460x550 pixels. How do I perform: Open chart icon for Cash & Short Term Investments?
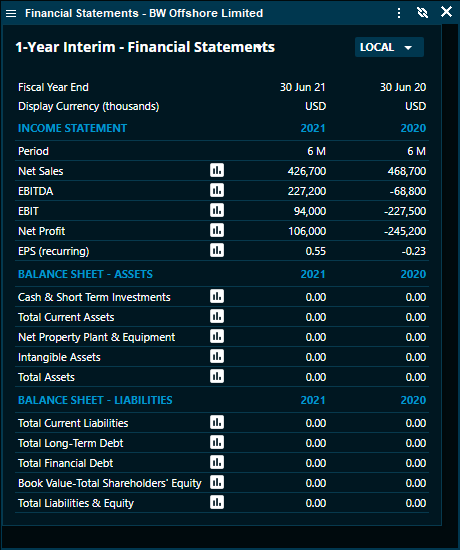217,296
